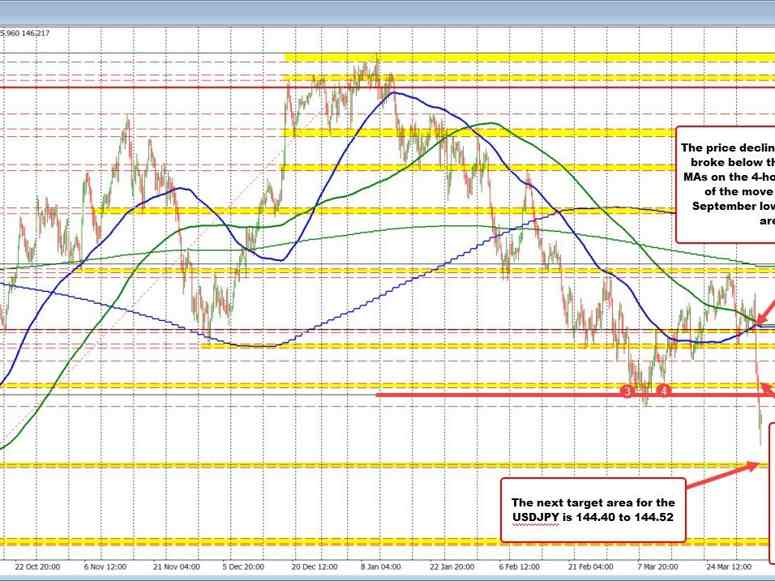Select the 21 Feb 04:00 axis label

pyautogui.click(x=591, y=566)
